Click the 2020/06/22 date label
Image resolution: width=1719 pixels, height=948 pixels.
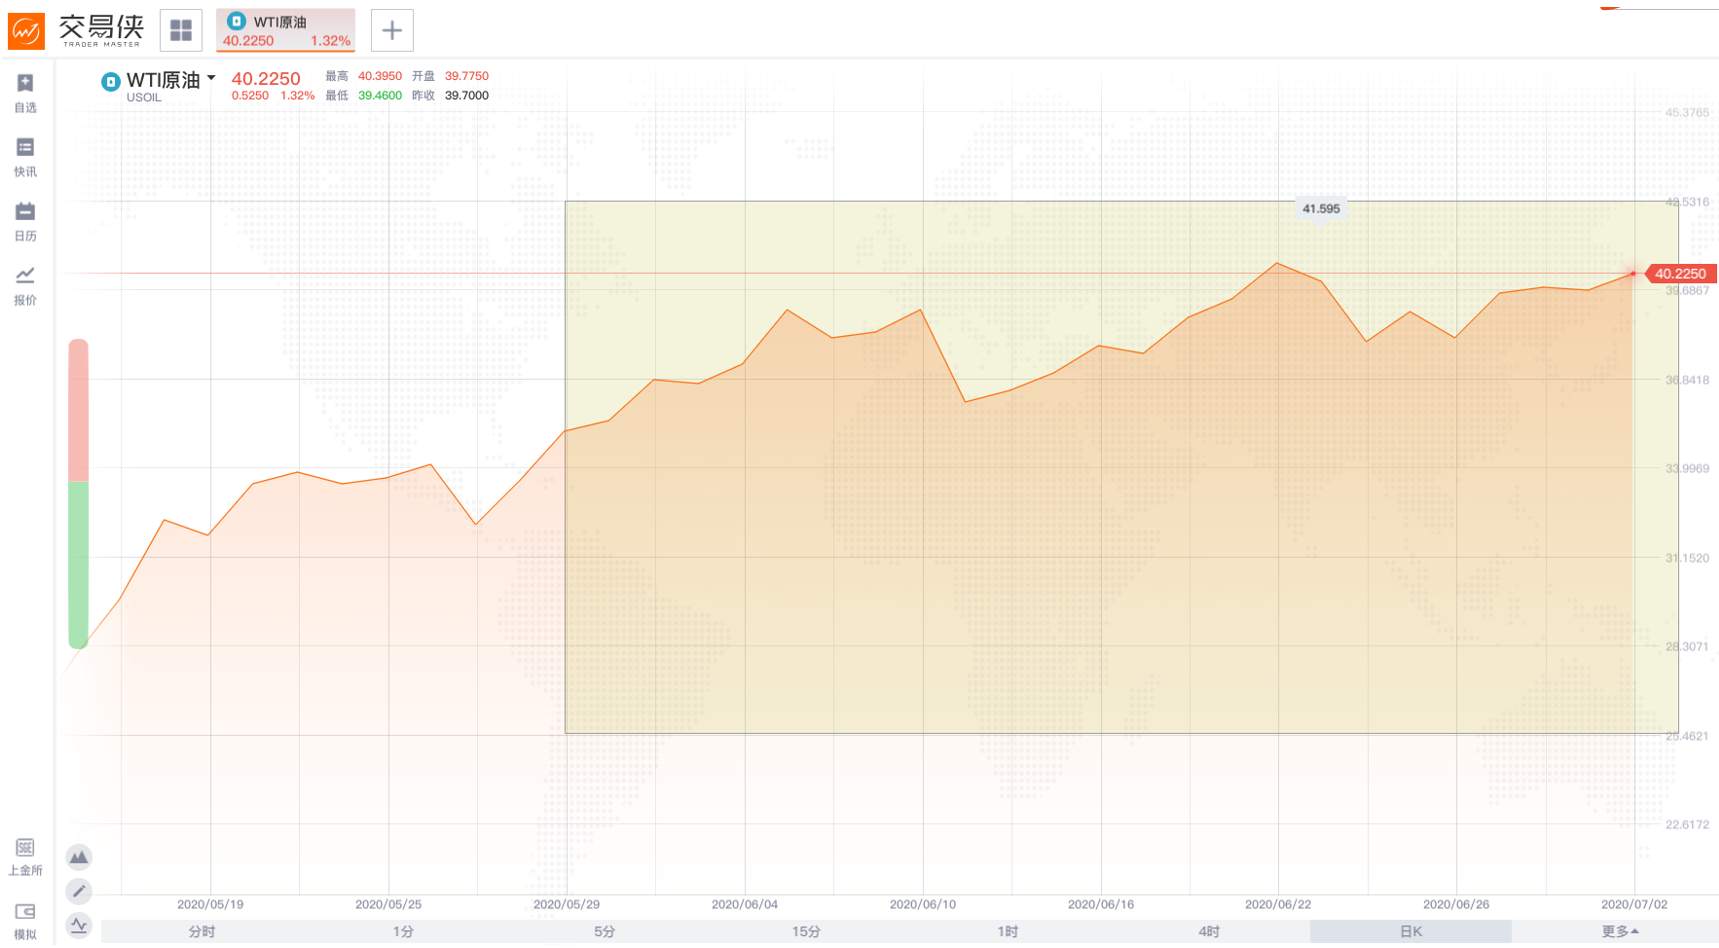click(1278, 904)
